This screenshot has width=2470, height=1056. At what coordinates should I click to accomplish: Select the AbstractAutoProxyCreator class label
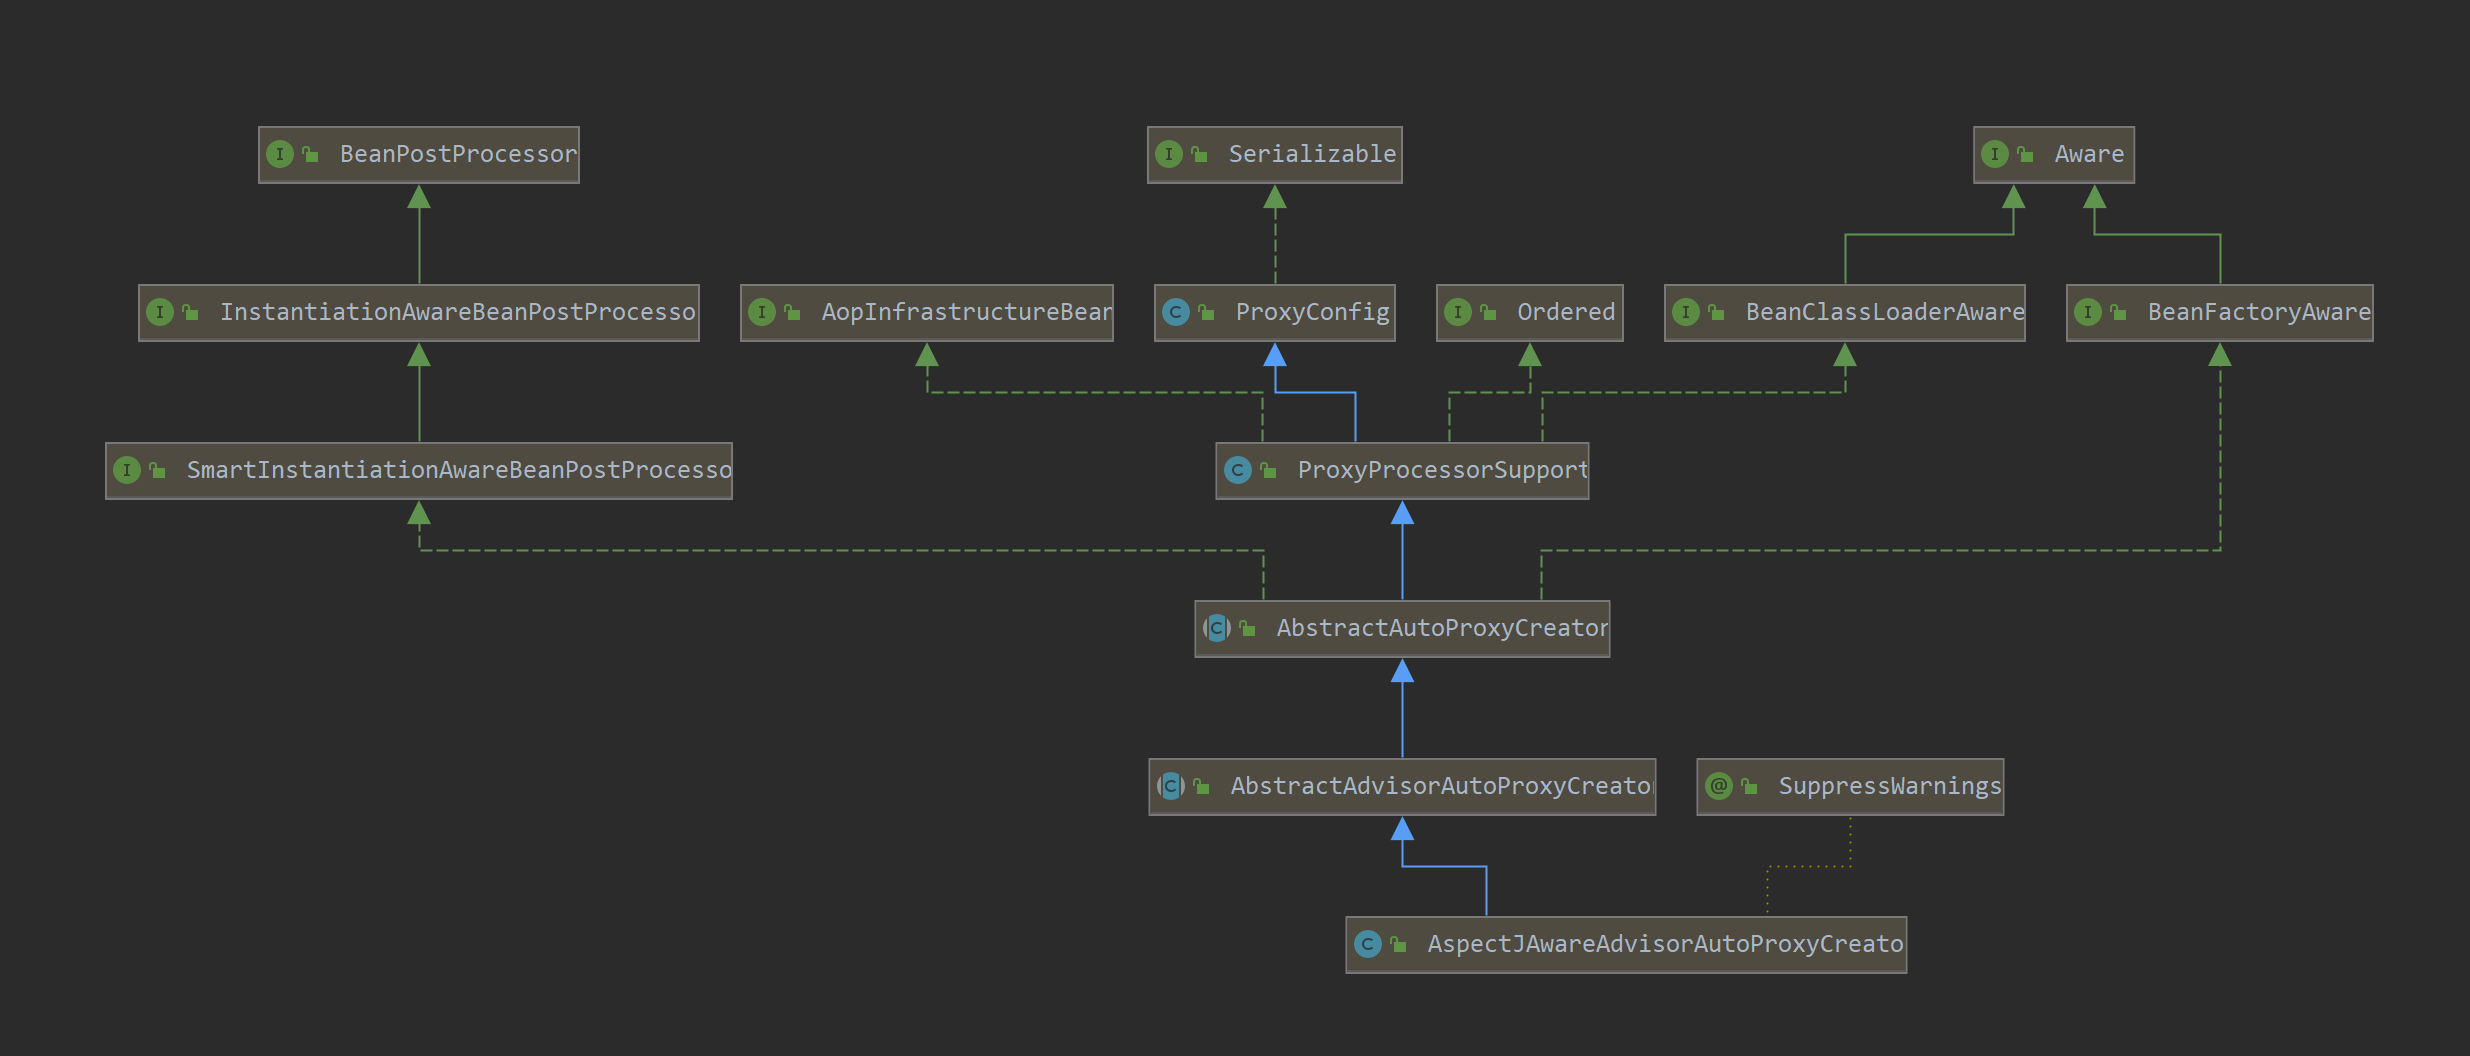(x=1442, y=628)
